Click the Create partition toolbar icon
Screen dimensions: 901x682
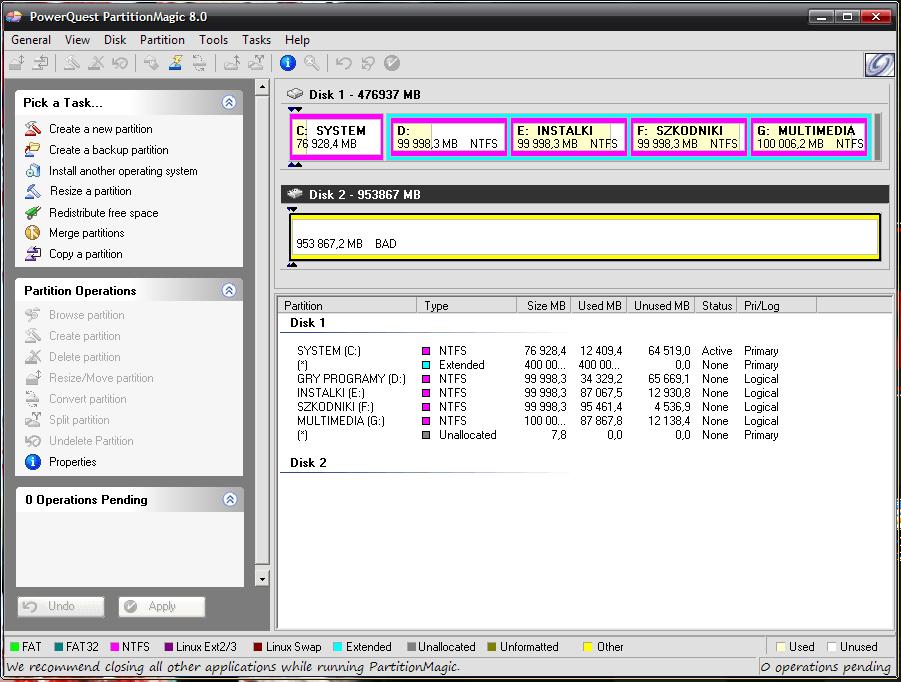tap(71, 63)
